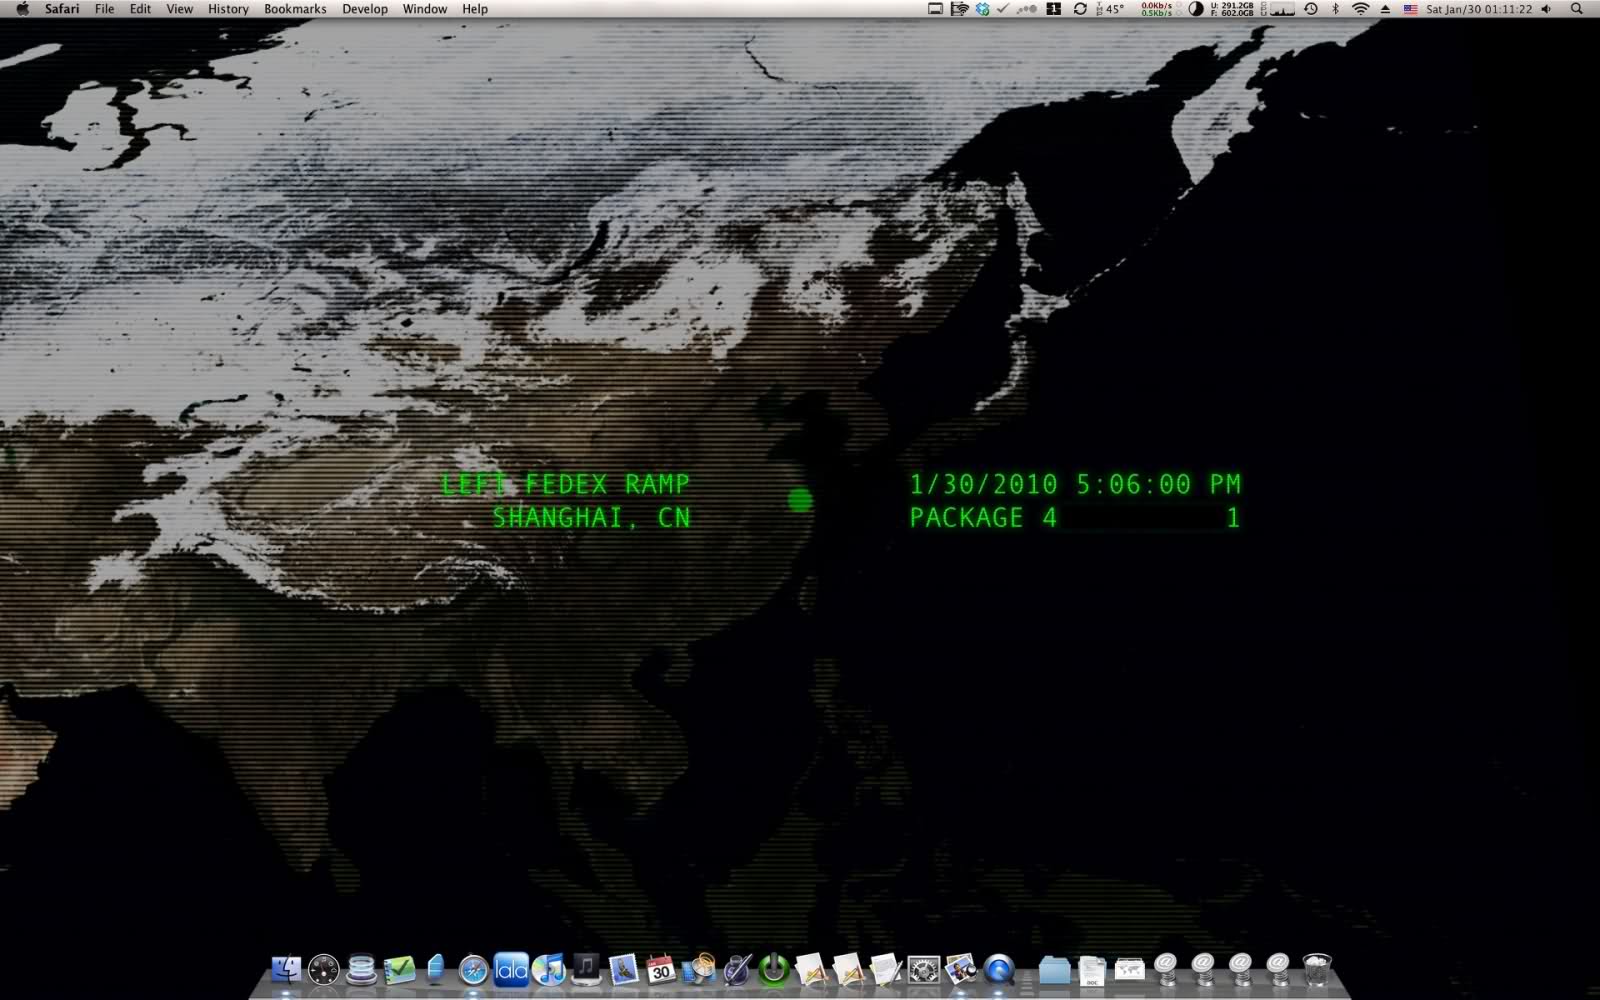Open the File menu
The image size is (1600, 1000).
click(104, 9)
